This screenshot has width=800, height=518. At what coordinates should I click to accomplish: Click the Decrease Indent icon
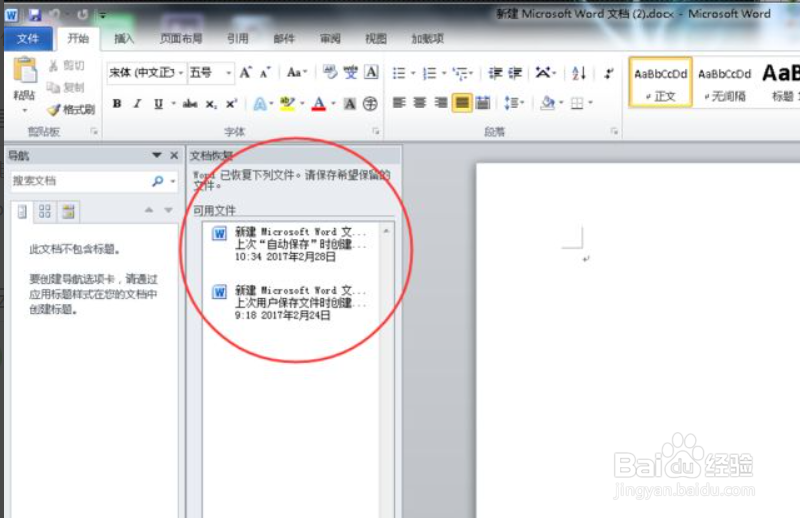point(495,73)
